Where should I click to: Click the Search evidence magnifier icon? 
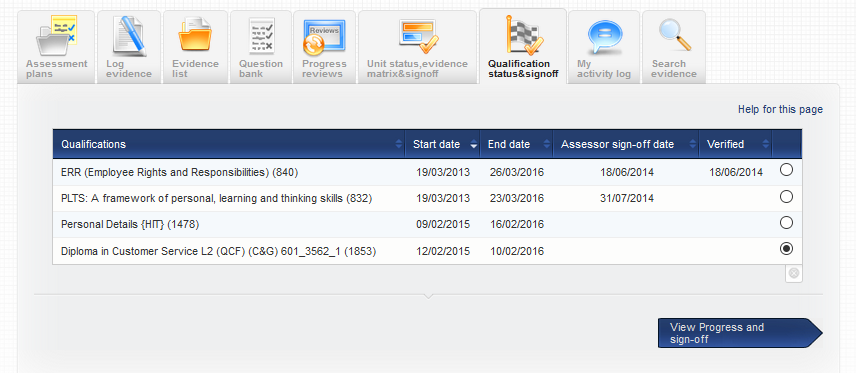point(674,35)
